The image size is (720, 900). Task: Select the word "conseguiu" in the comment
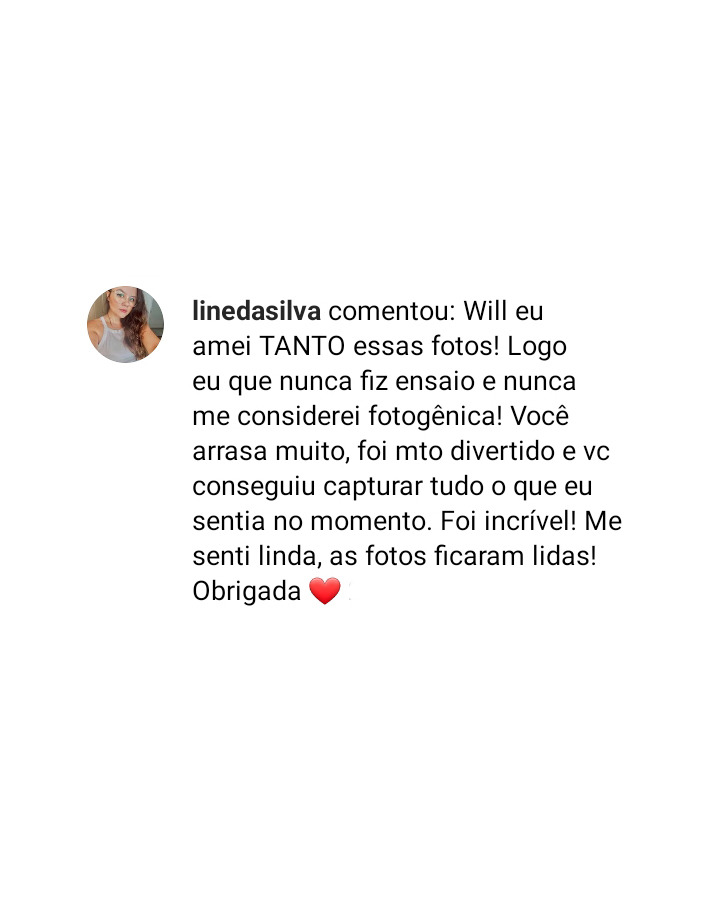tap(254, 487)
